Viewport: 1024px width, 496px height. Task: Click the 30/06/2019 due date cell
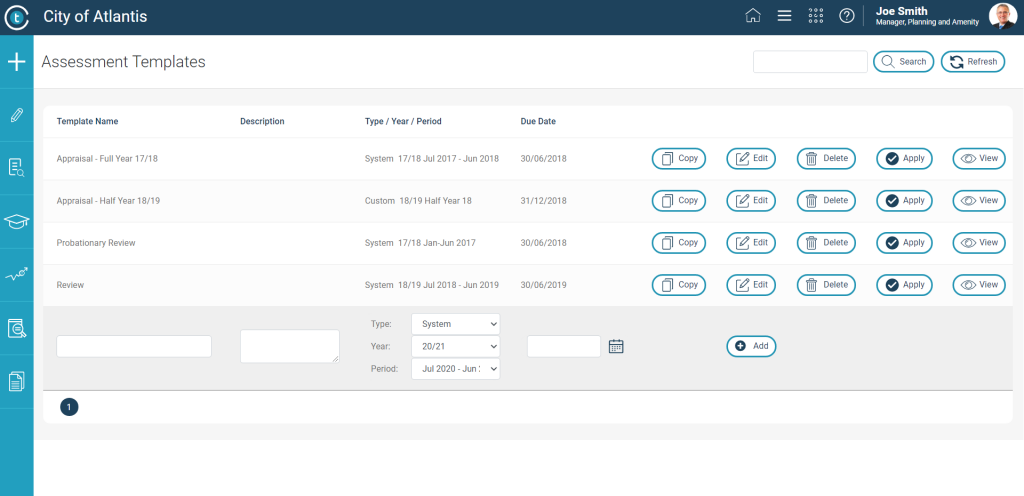543,285
